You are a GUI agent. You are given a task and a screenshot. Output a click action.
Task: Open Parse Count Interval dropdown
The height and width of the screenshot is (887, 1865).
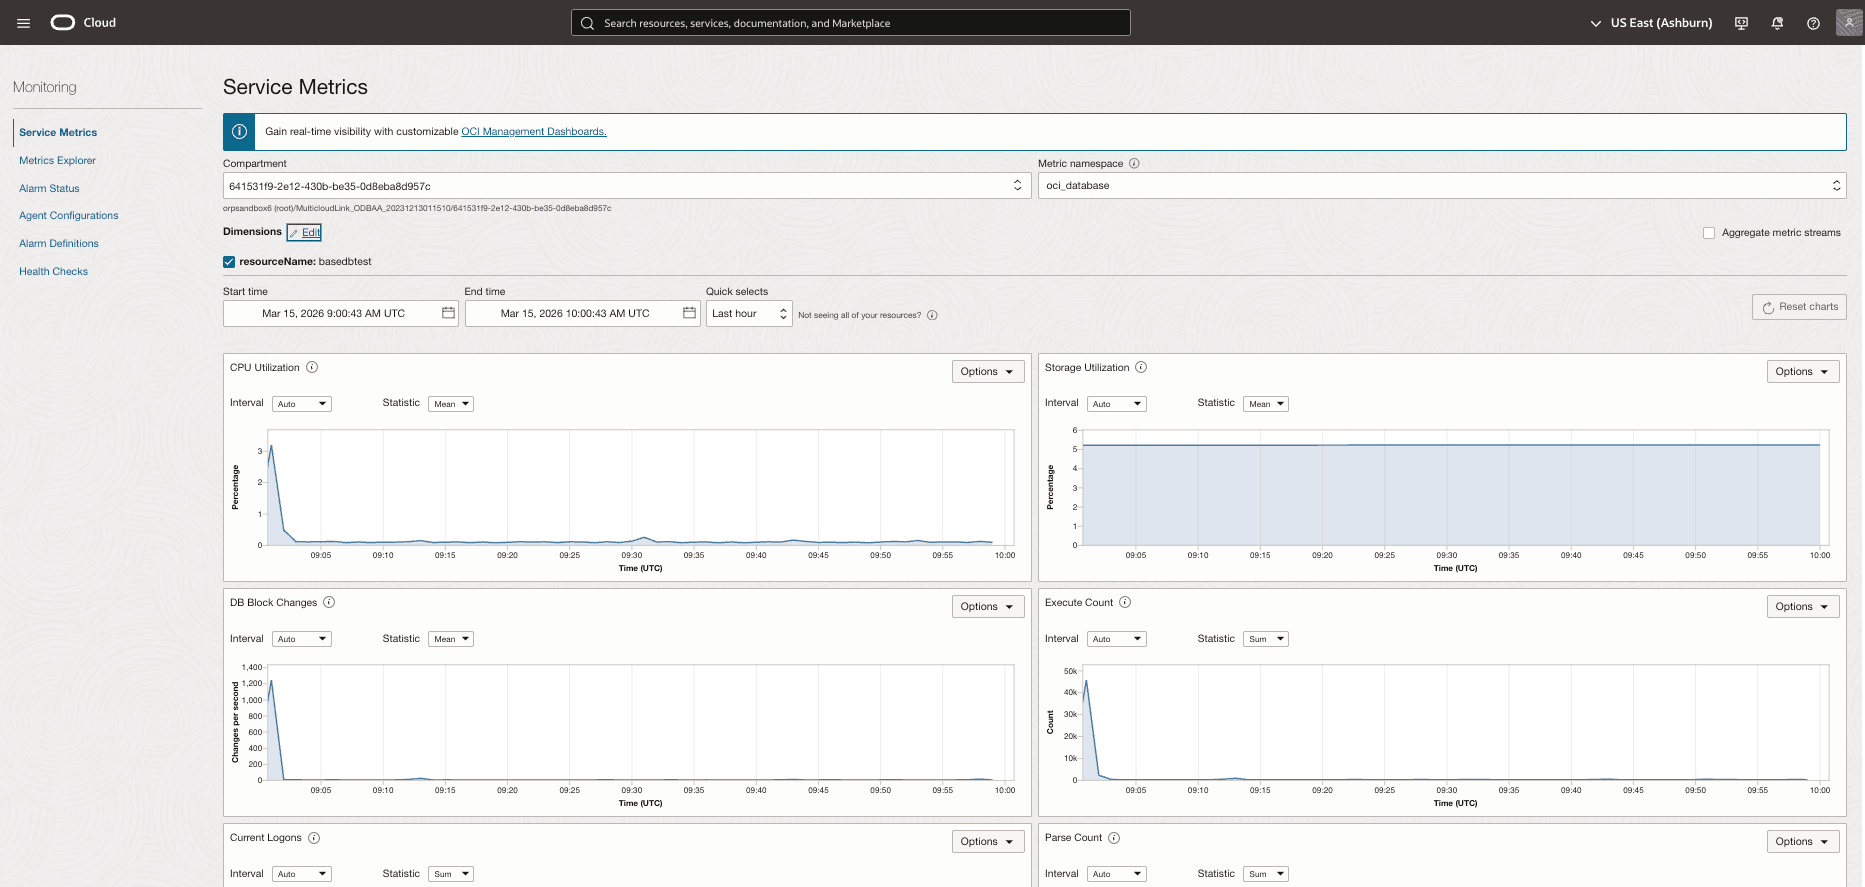coord(1117,874)
